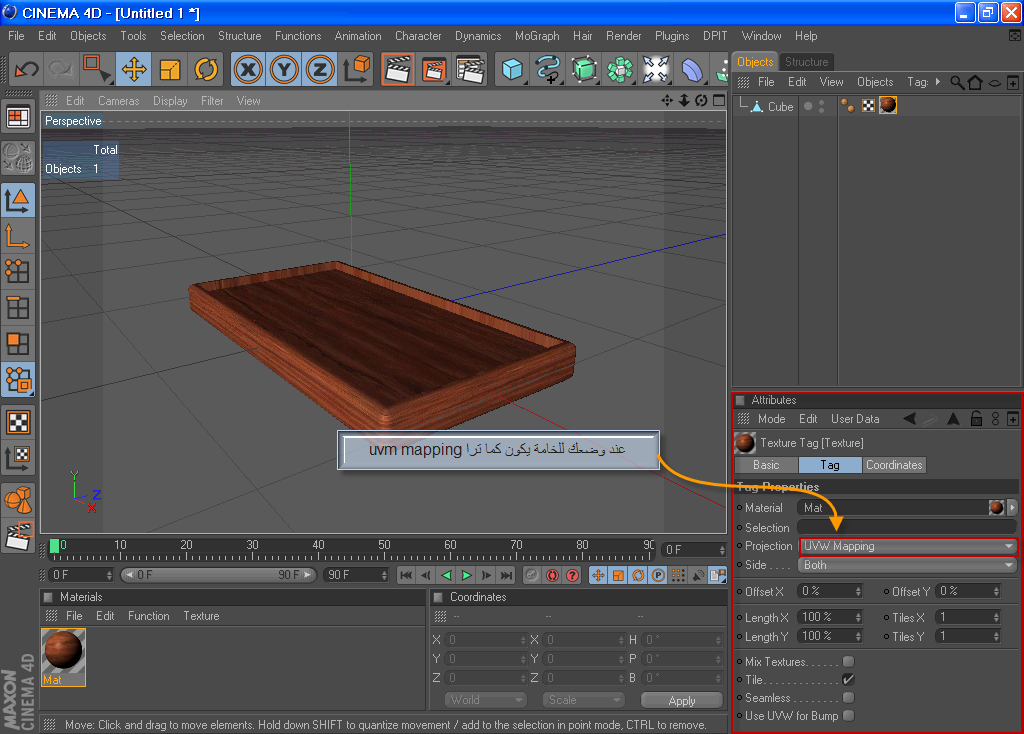Toggle the Z axis lock

click(320, 69)
